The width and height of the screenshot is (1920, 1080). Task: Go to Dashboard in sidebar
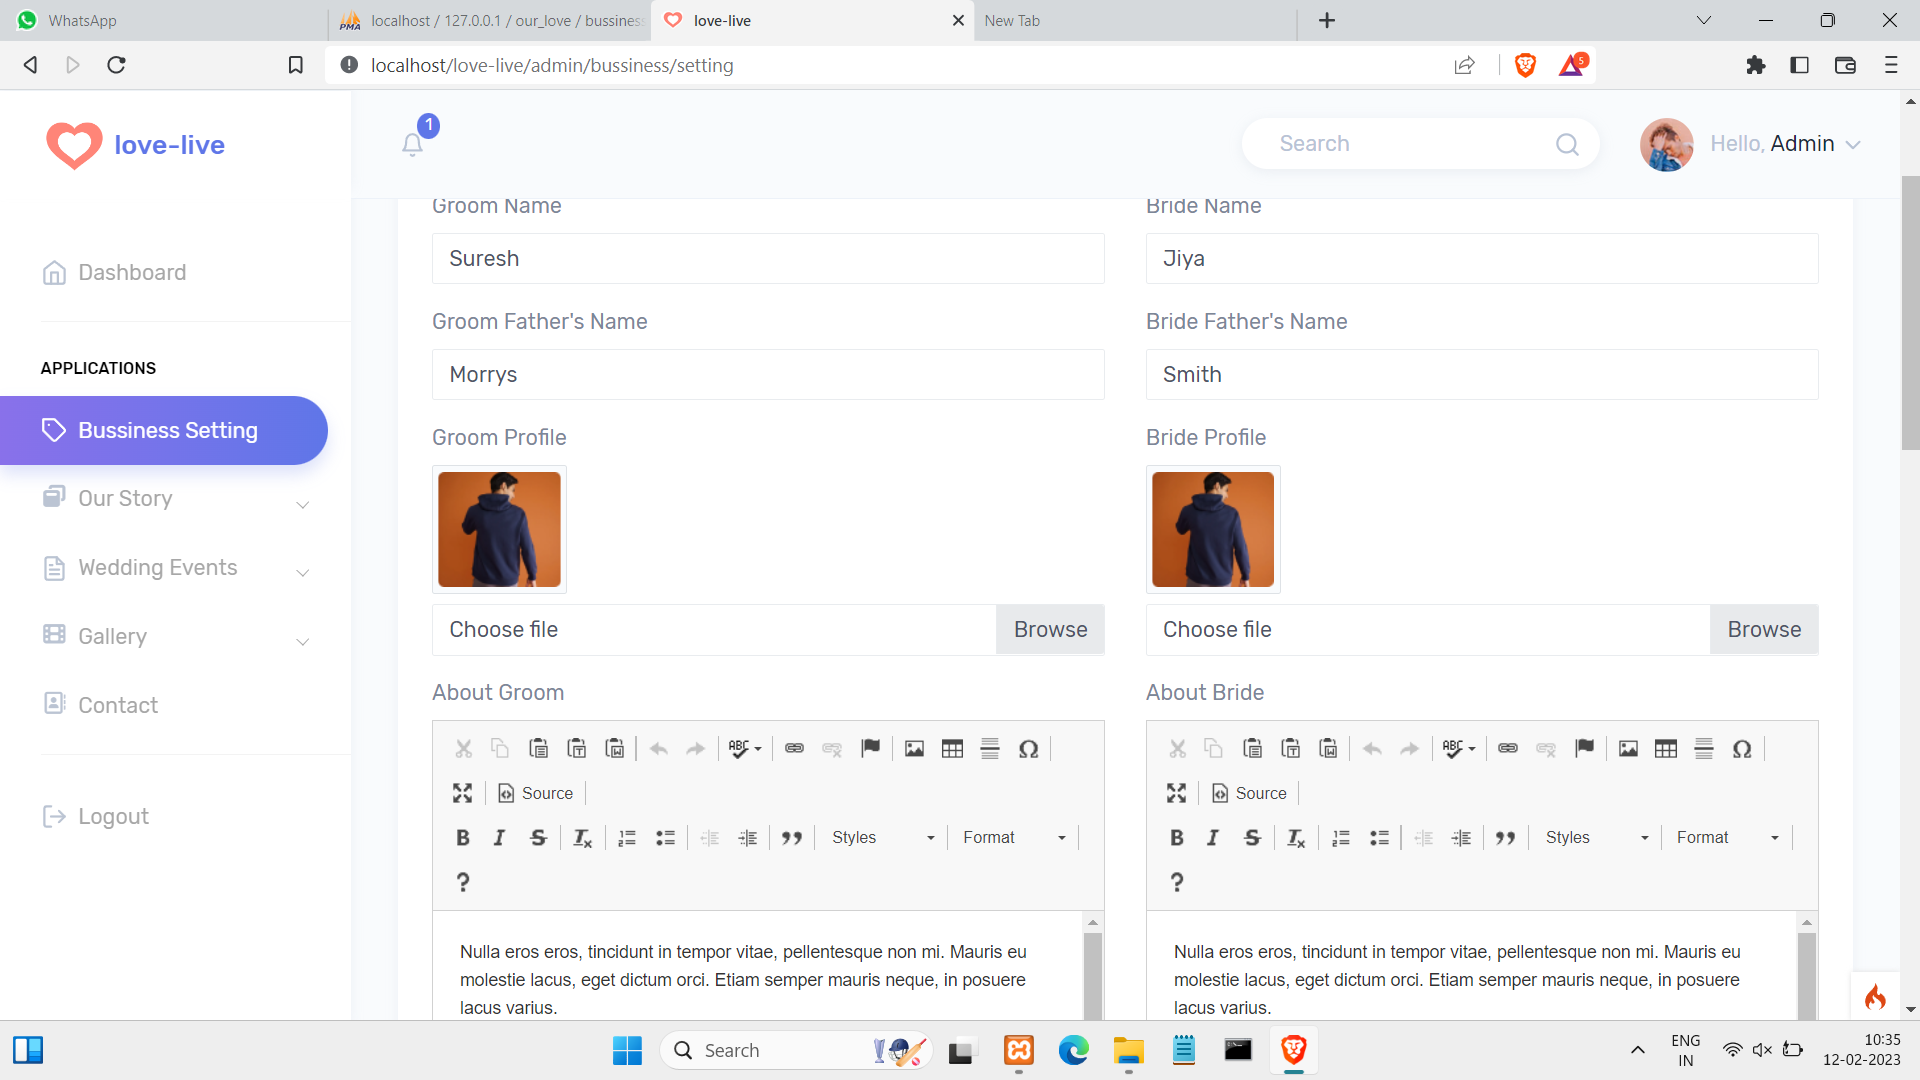coord(114,272)
